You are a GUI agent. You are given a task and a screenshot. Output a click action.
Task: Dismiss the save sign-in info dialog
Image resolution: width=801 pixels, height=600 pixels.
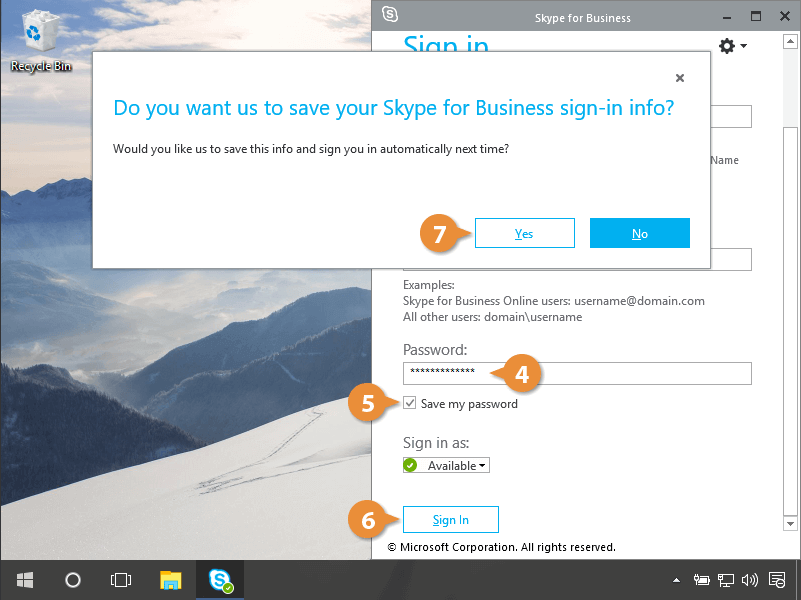pyautogui.click(x=680, y=78)
